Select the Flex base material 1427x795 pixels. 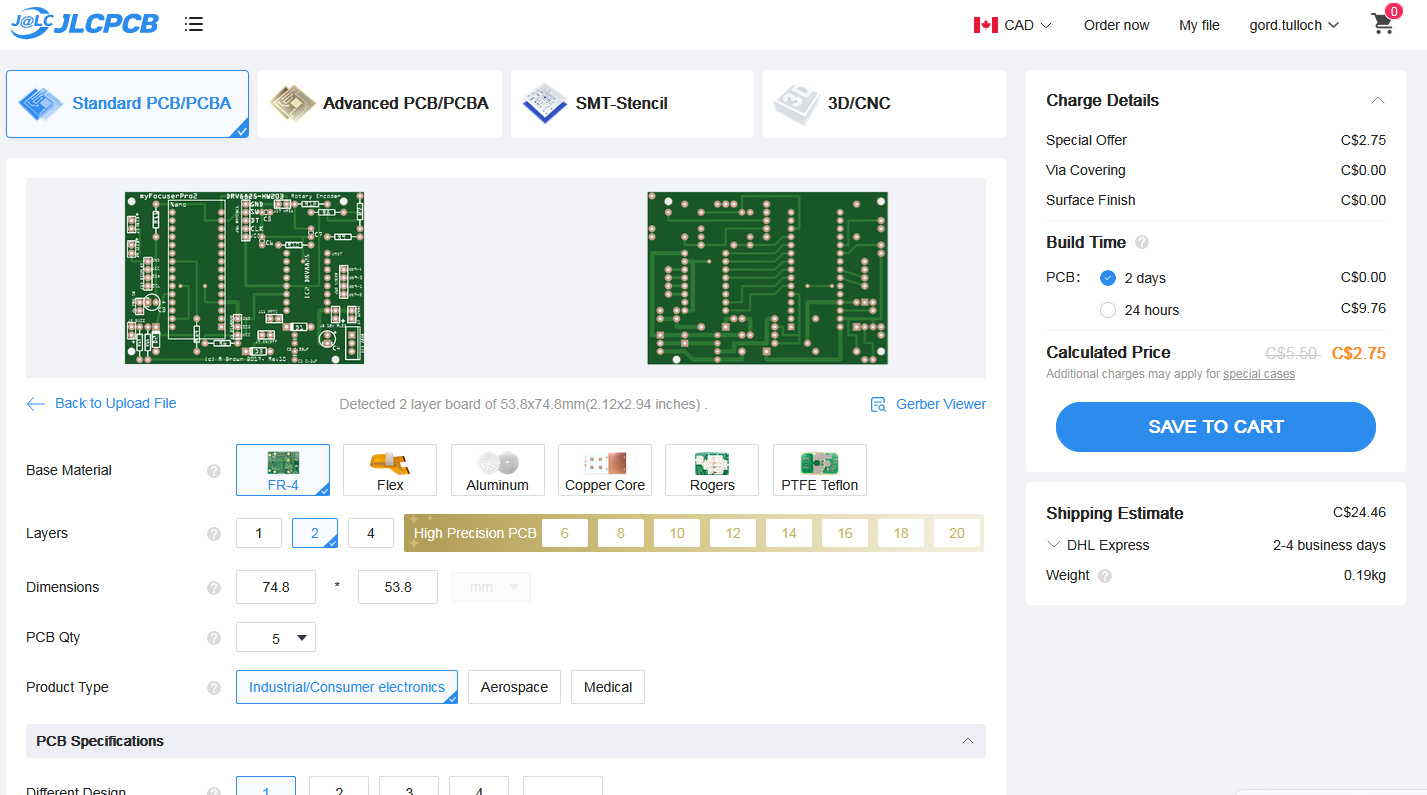click(390, 470)
